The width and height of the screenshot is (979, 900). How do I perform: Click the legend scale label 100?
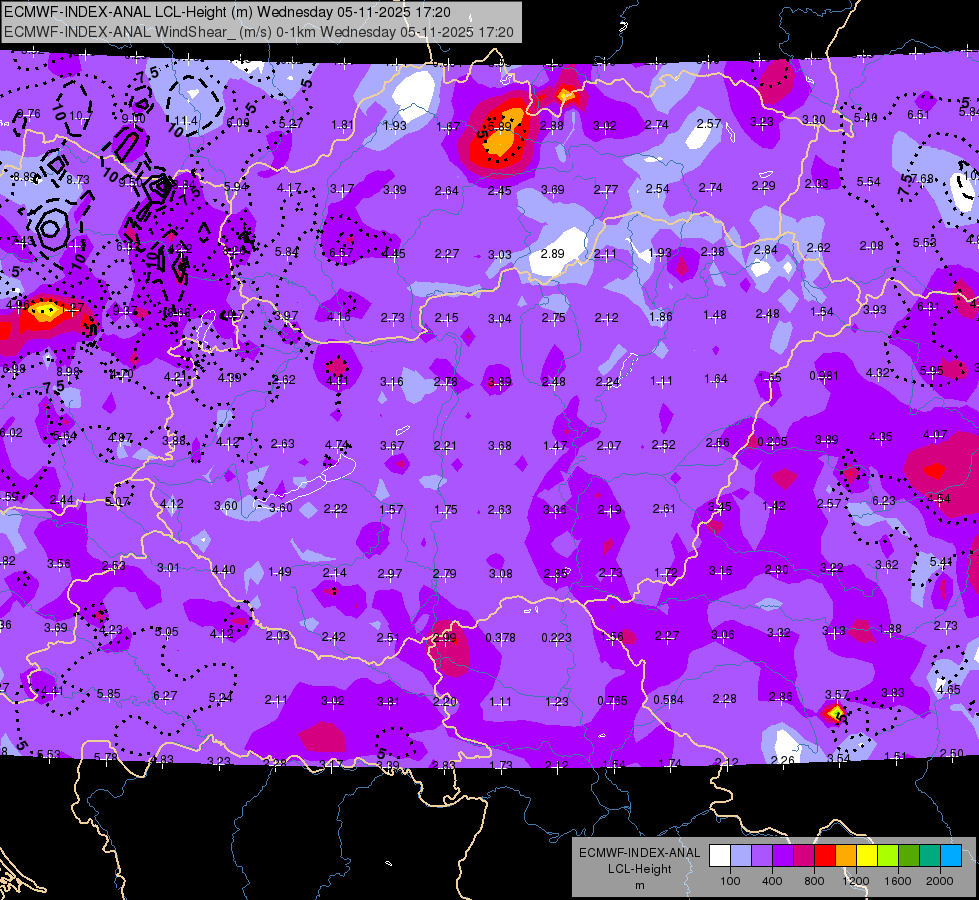730,881
